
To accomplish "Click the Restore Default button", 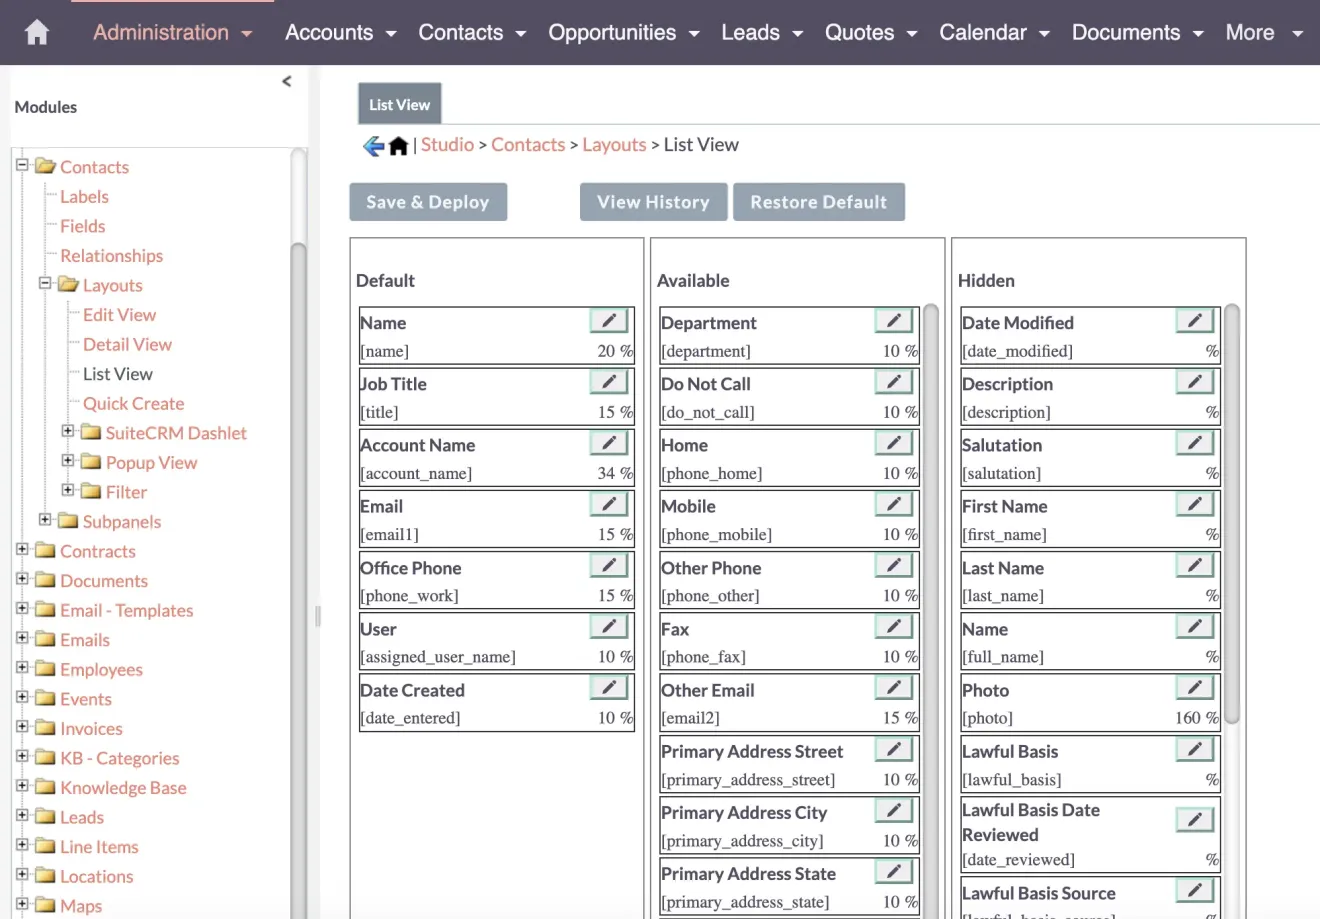I will (819, 201).
